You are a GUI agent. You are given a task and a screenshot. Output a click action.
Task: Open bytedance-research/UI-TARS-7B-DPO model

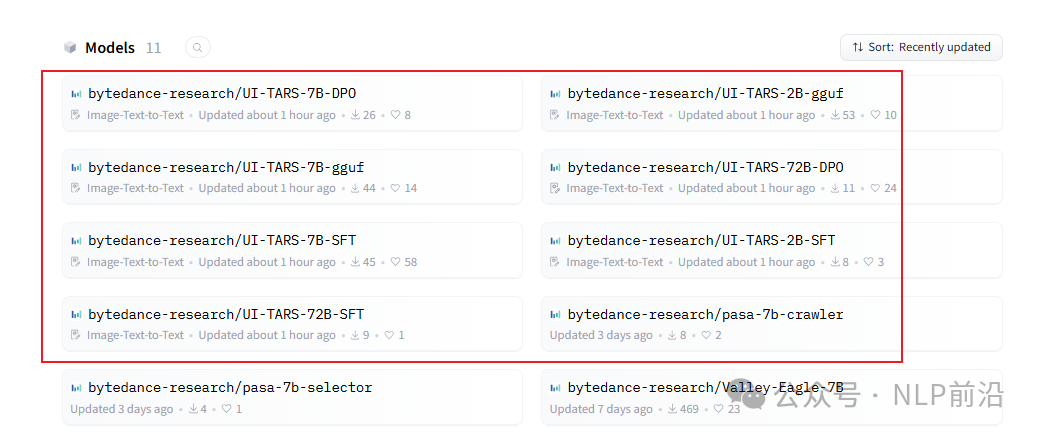tap(292, 103)
